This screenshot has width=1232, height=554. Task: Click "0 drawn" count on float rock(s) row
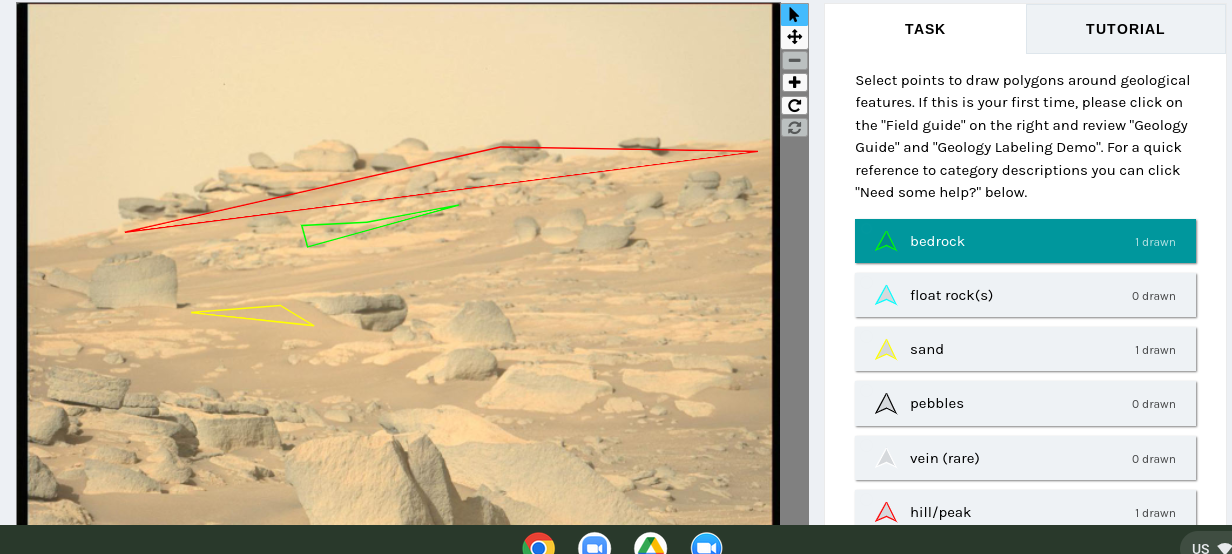(1154, 296)
